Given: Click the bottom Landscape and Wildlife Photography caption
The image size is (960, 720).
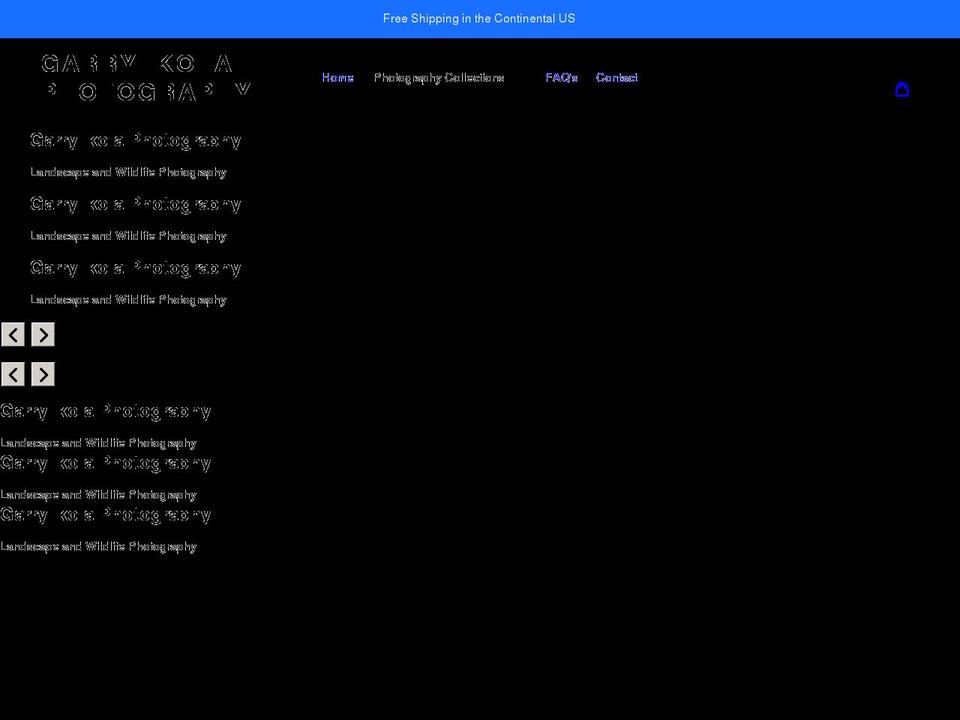Looking at the screenshot, I should [x=98, y=546].
